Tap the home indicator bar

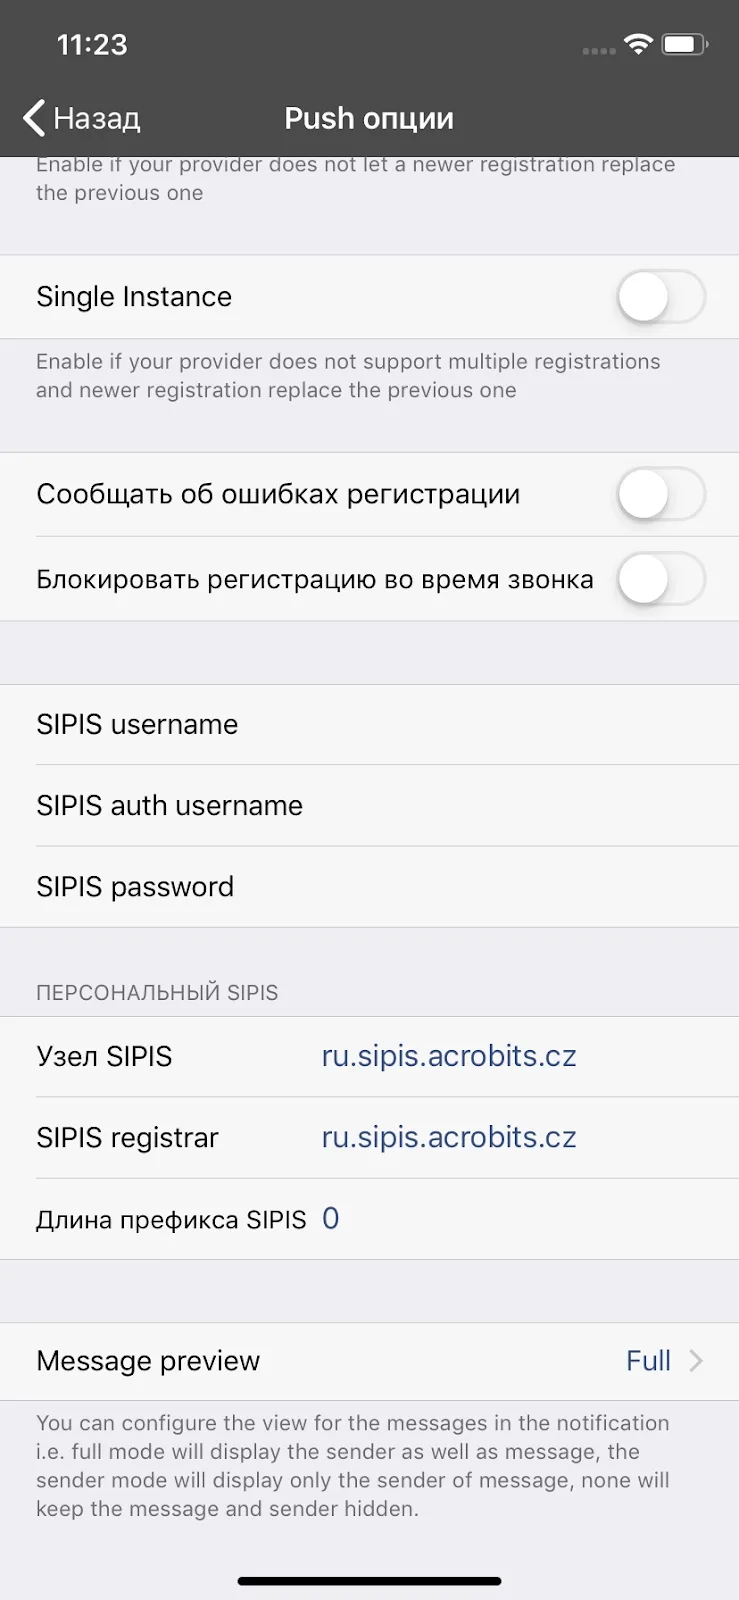[x=369, y=1581]
